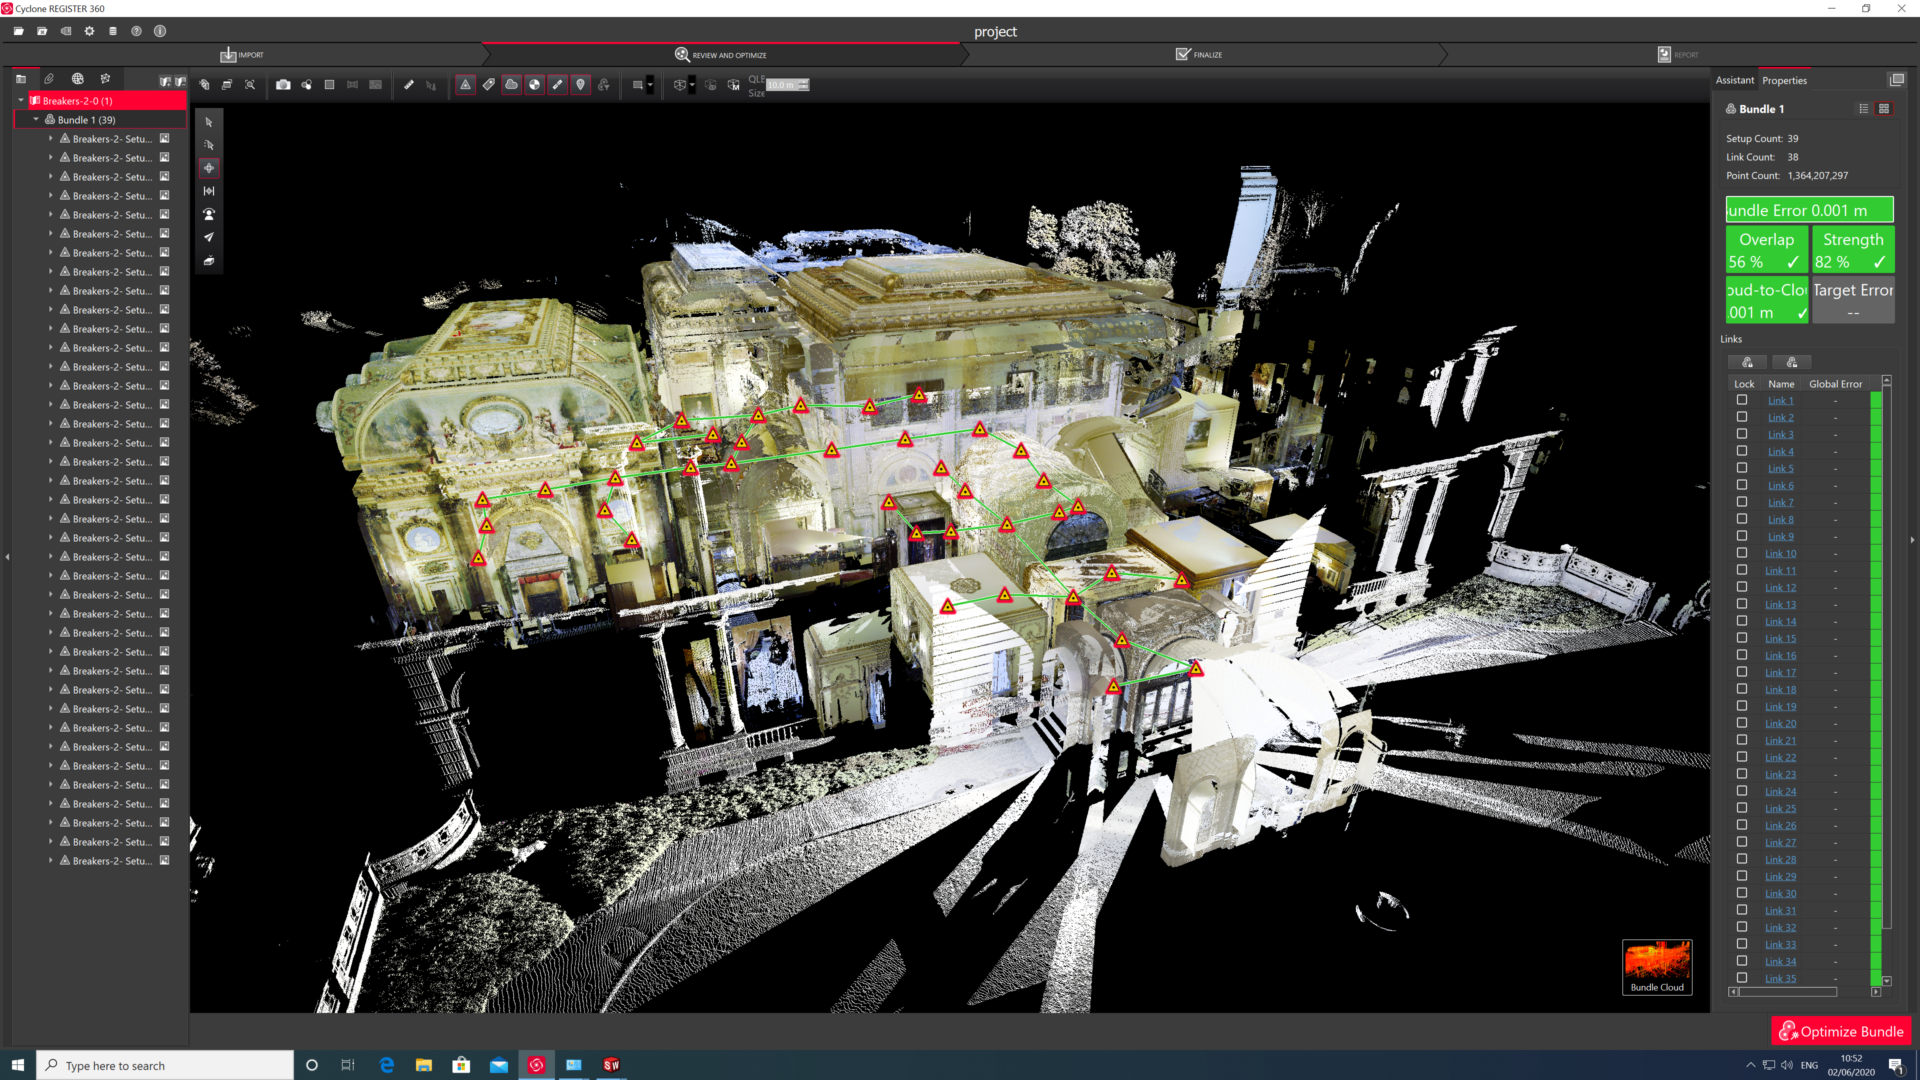Toggle the location pin icon in toolbar
This screenshot has height=1080, width=1920.
point(580,85)
